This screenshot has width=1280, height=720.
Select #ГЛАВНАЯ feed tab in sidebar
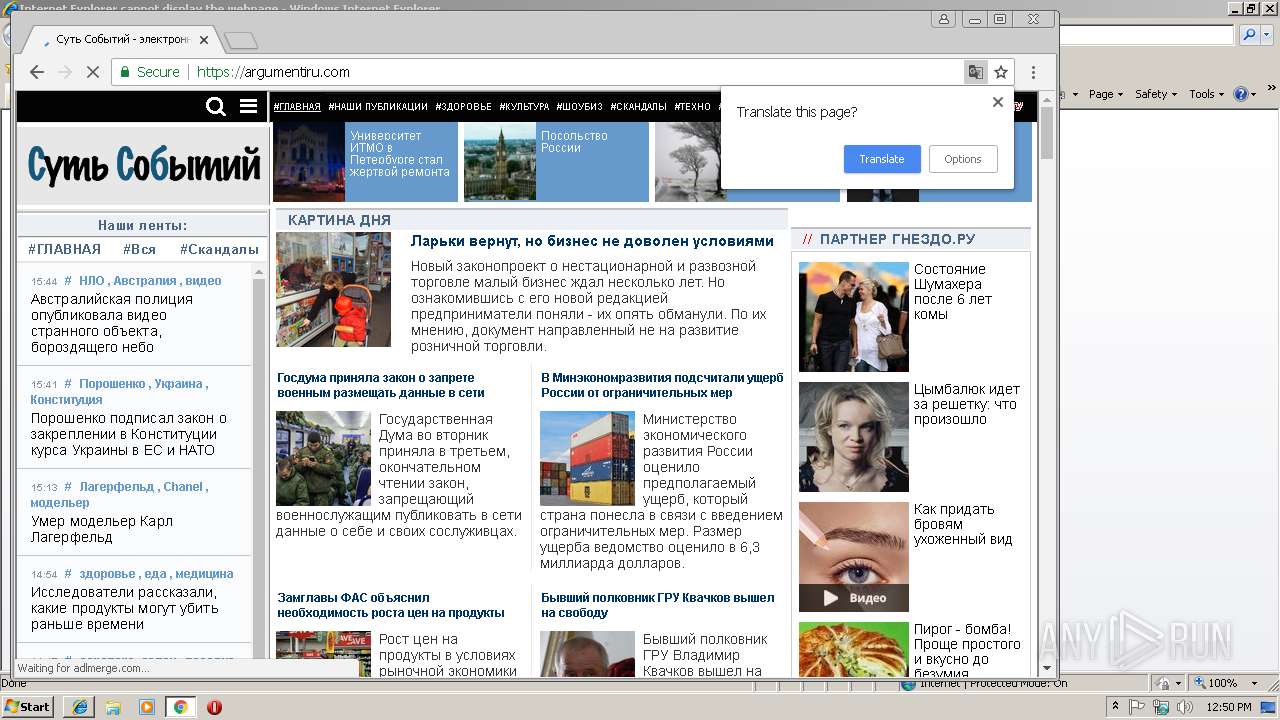click(64, 249)
